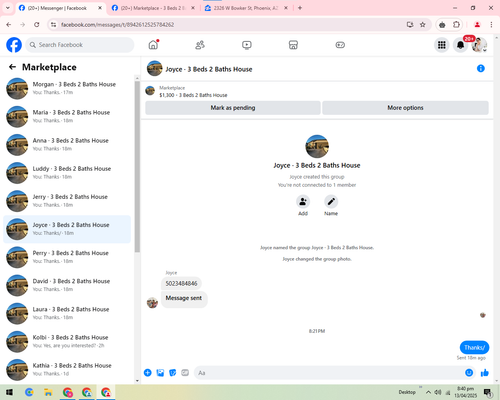Click the Thanks/ sent message bubble
This screenshot has height=400, width=500.
474,347
